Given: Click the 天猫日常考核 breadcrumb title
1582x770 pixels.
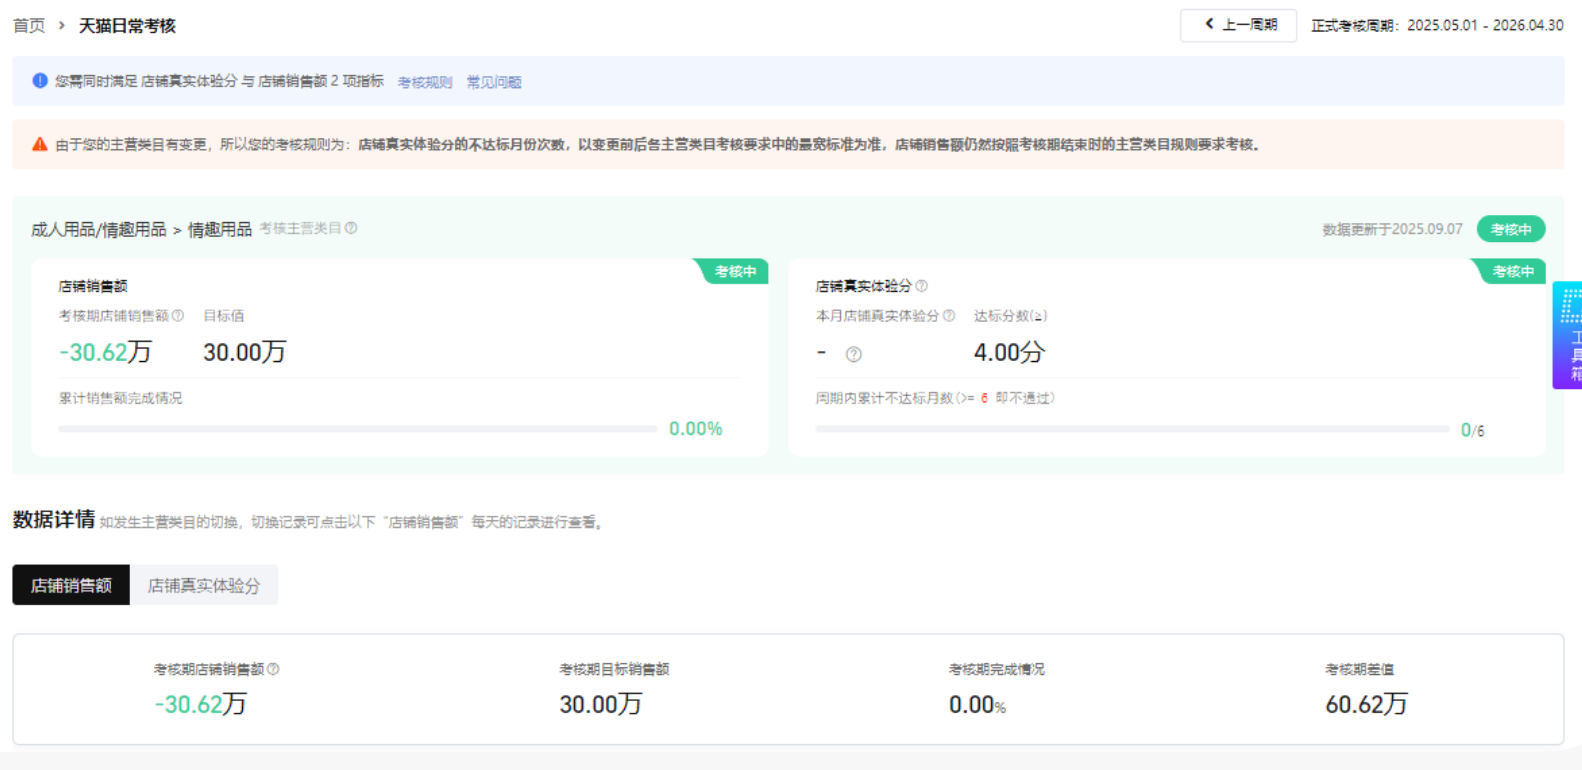Looking at the screenshot, I should [x=127, y=26].
